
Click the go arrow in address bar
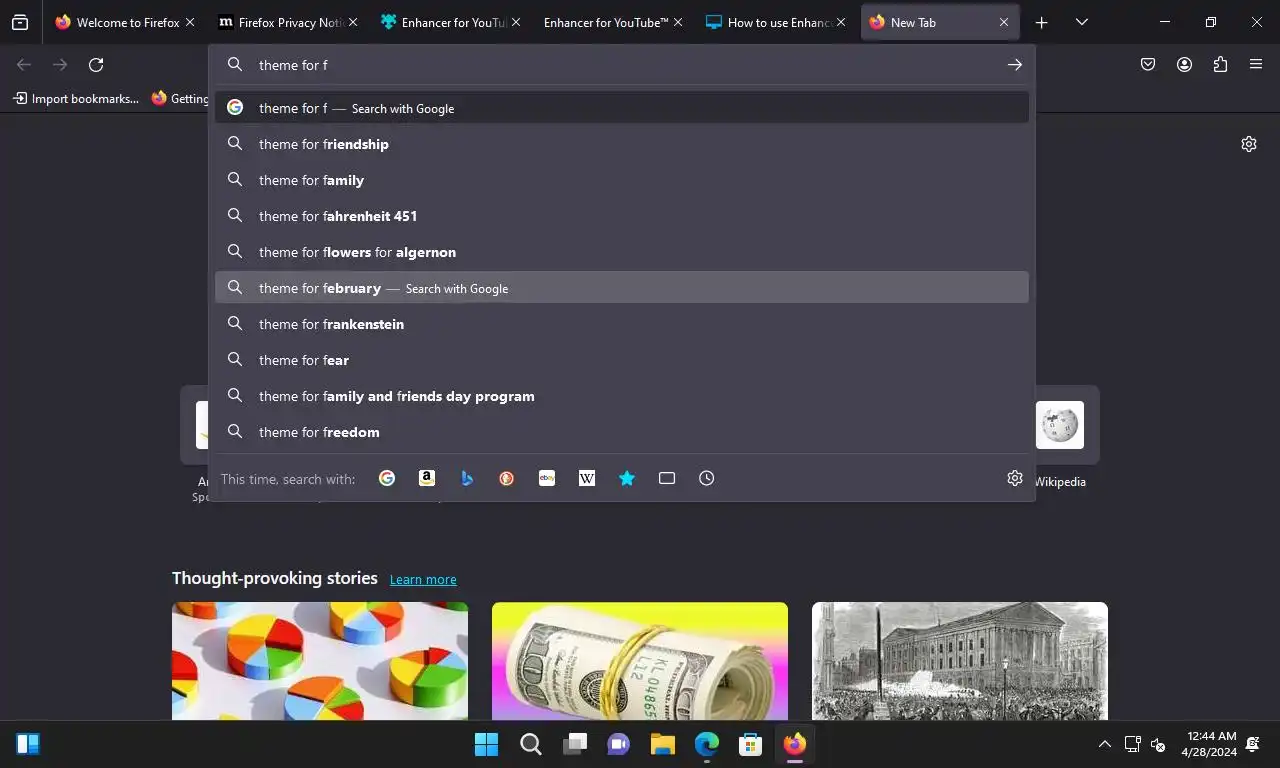pos(1015,64)
